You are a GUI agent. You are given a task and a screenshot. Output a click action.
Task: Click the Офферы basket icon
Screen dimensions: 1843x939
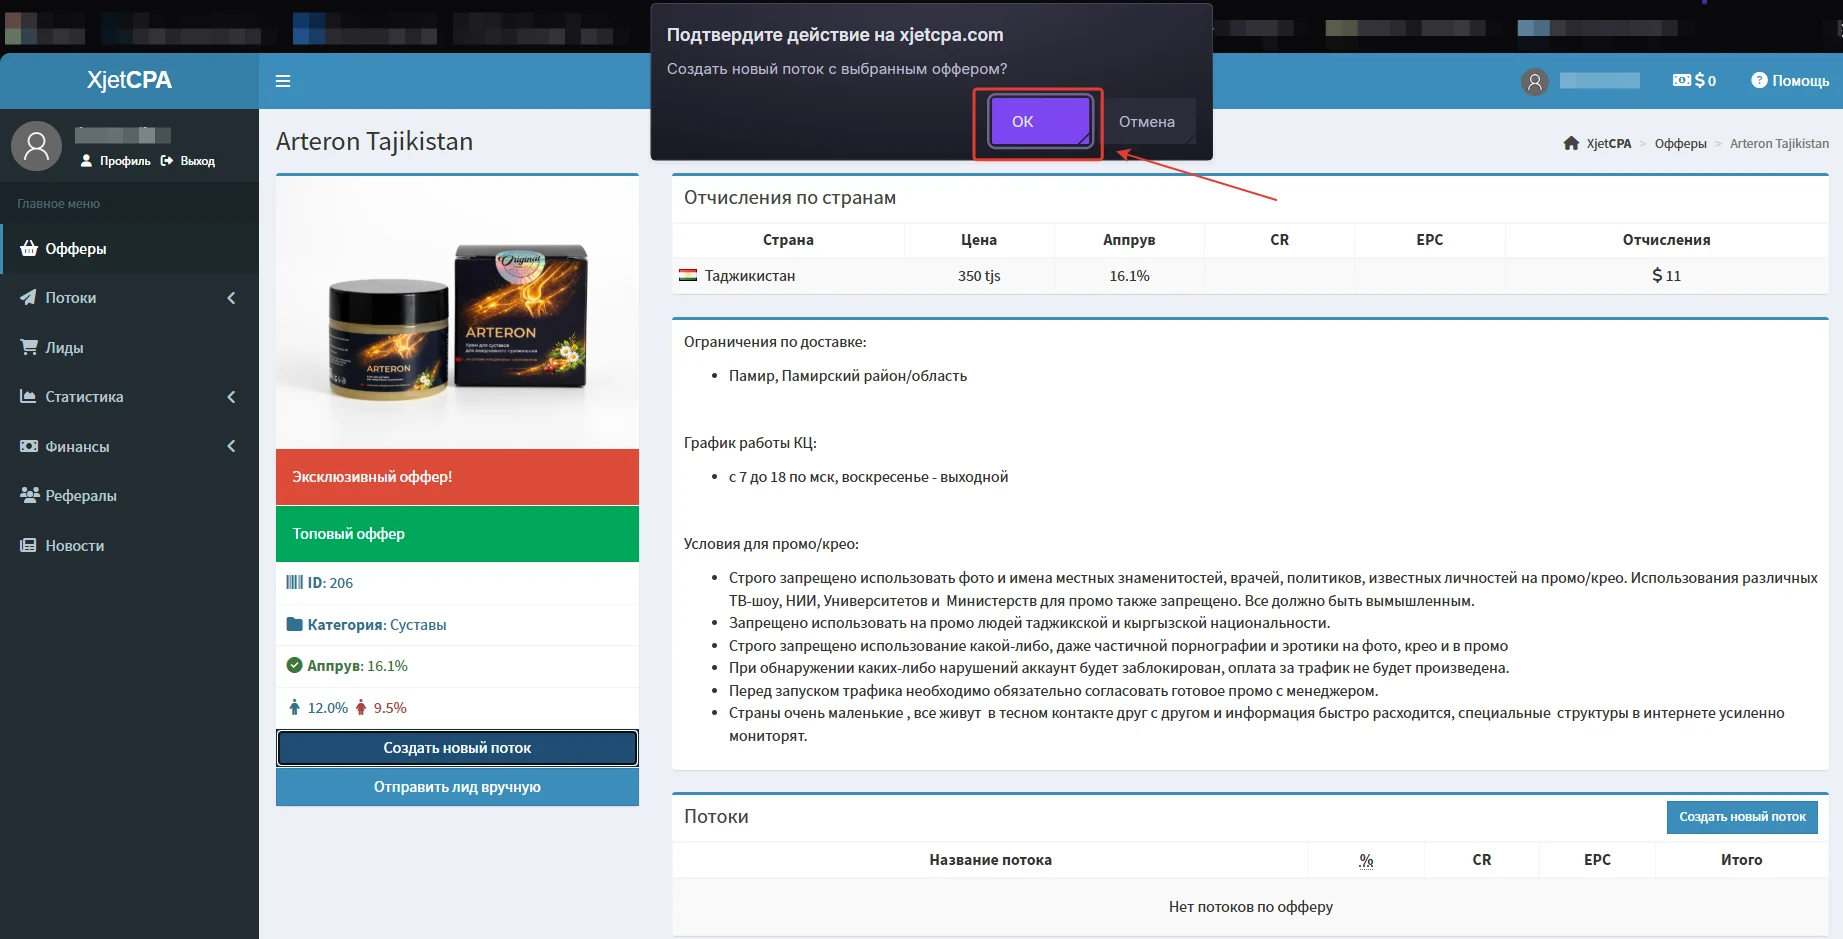coord(29,248)
